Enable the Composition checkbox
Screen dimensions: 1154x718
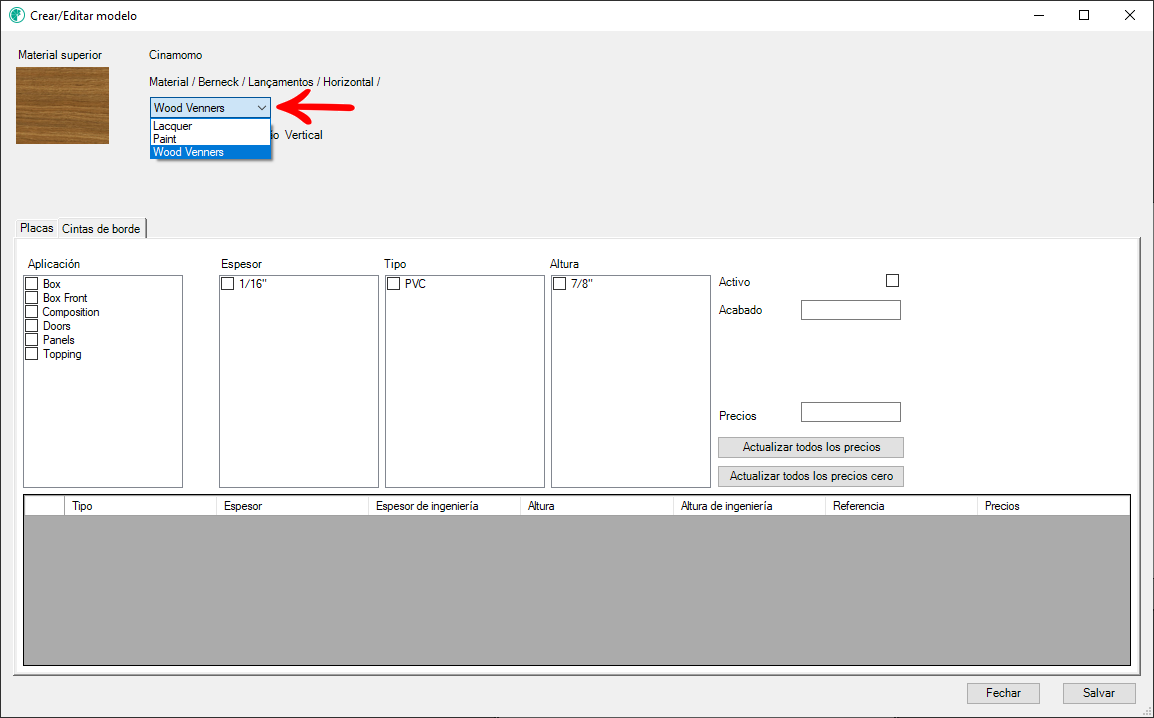coord(32,311)
